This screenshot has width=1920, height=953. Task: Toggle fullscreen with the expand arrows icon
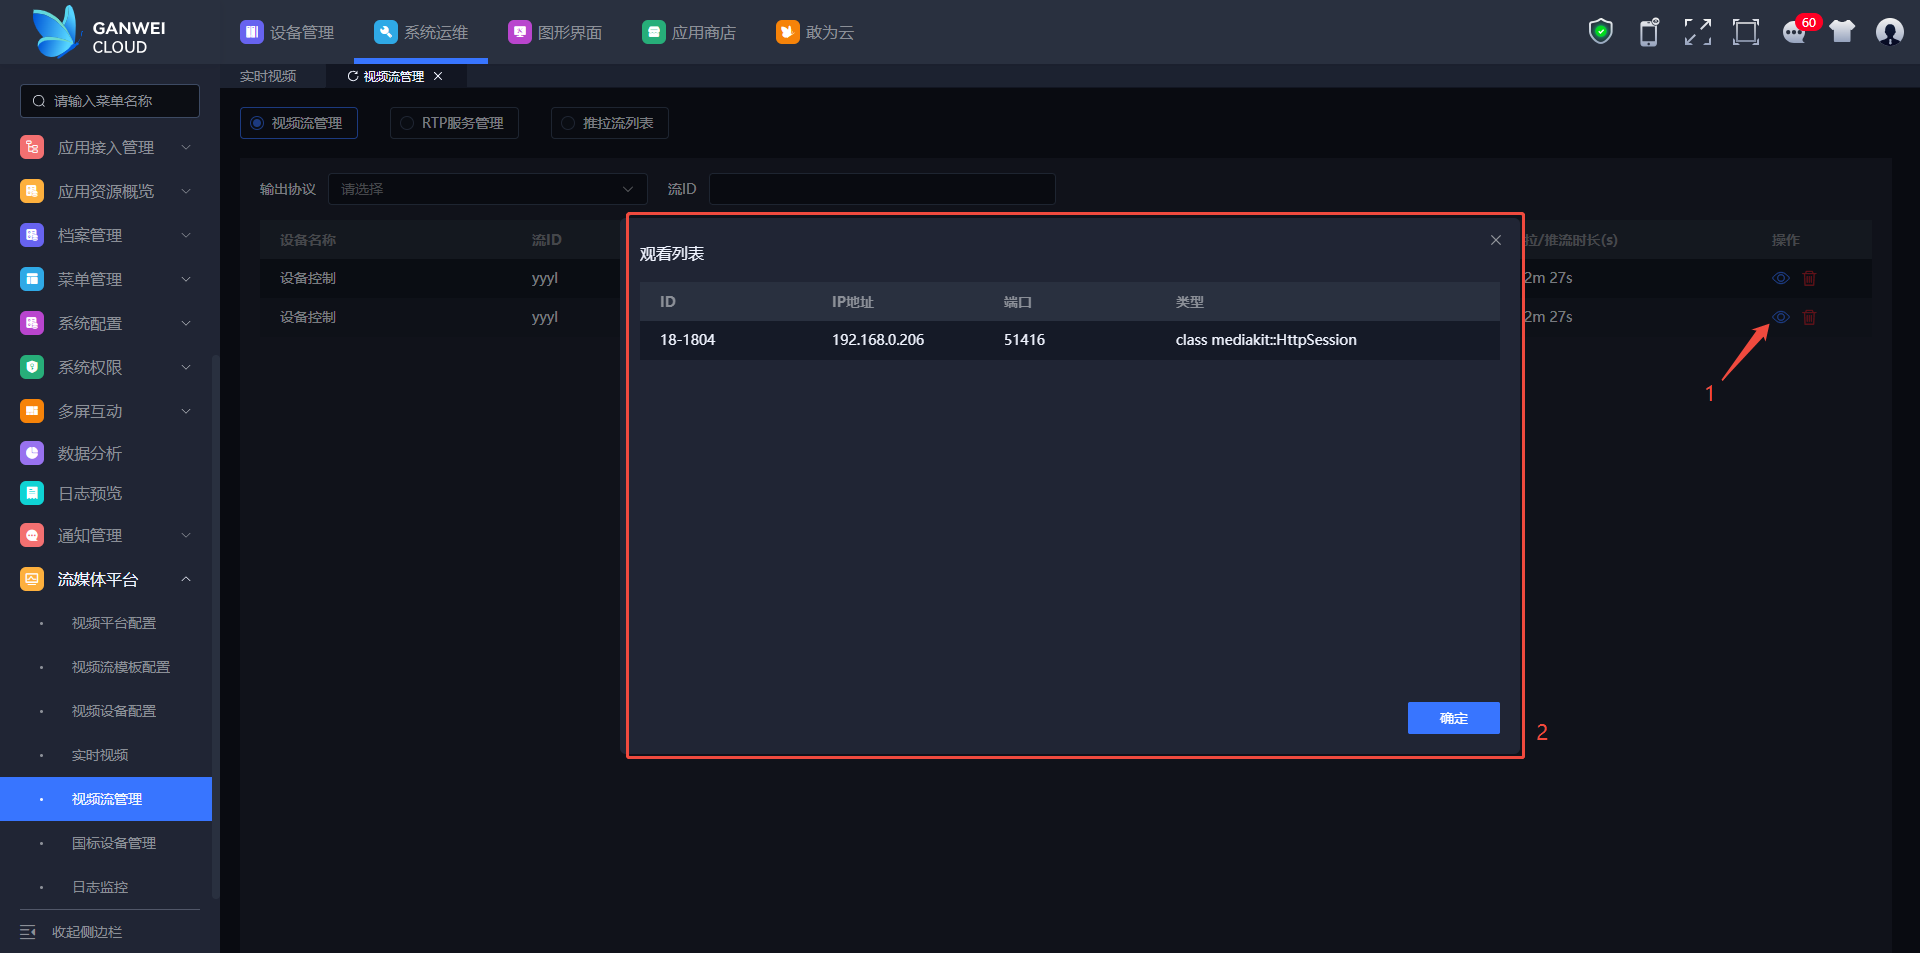pyautogui.click(x=1697, y=32)
